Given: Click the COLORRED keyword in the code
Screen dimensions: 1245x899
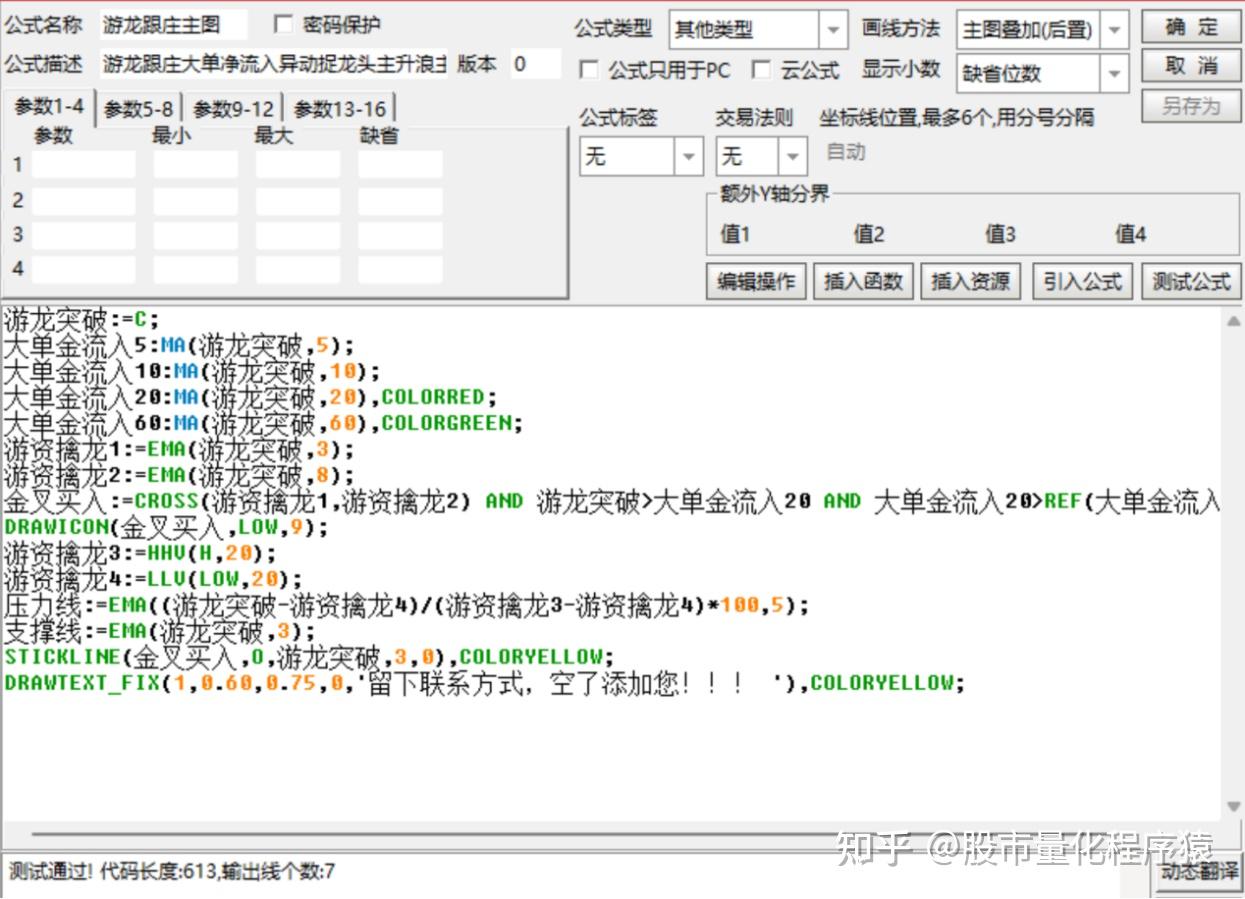Looking at the screenshot, I should coord(433,397).
